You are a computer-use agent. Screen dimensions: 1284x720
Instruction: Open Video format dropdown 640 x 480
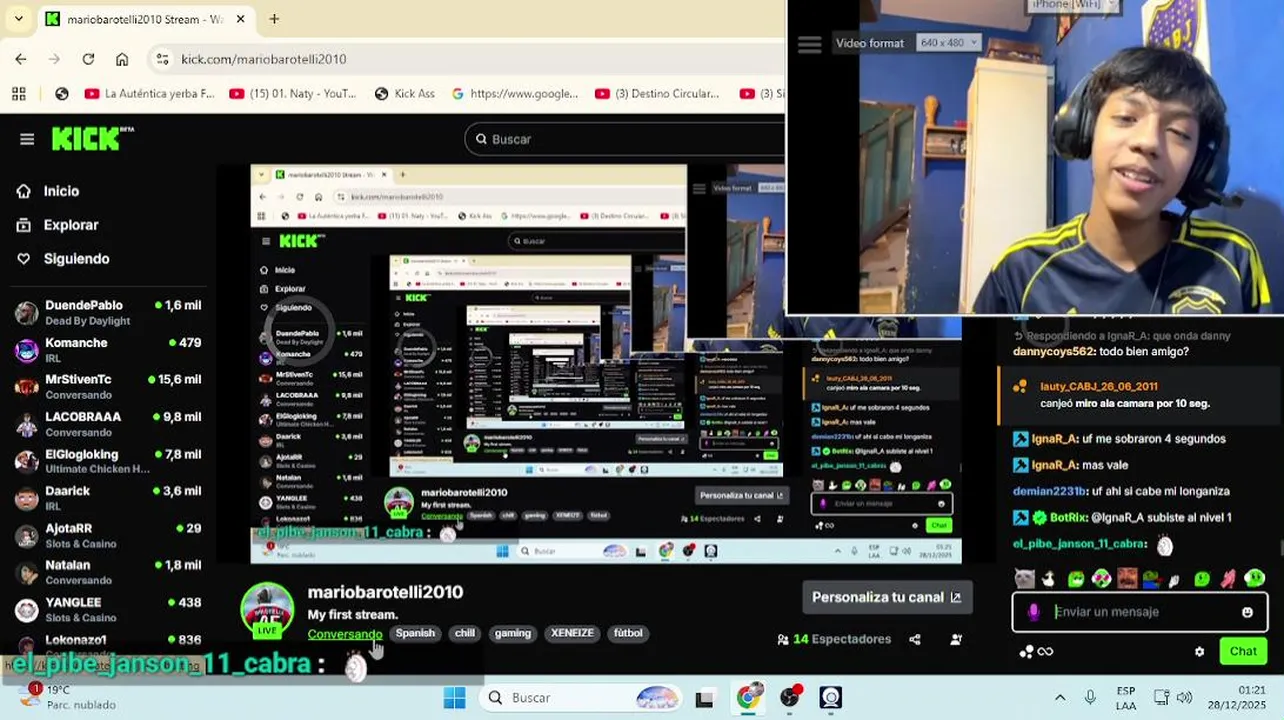(949, 43)
